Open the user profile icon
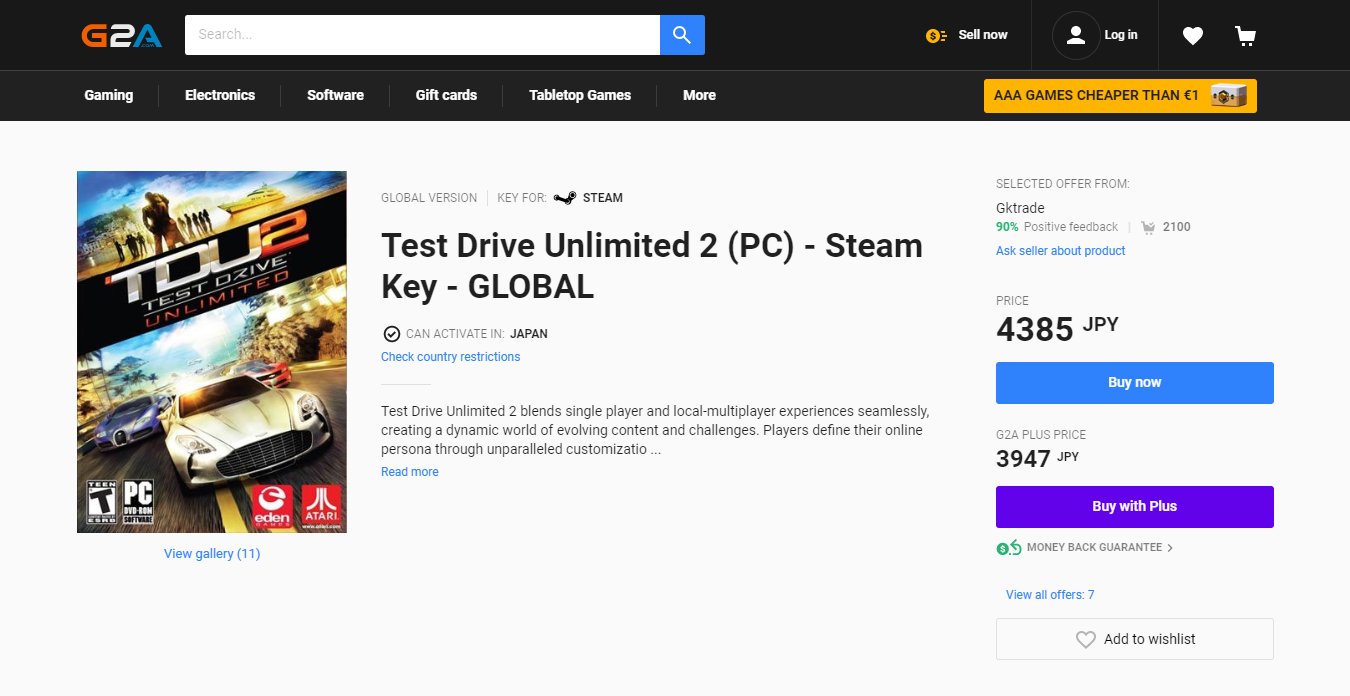Viewport: 1350px width, 696px height. tap(1076, 35)
